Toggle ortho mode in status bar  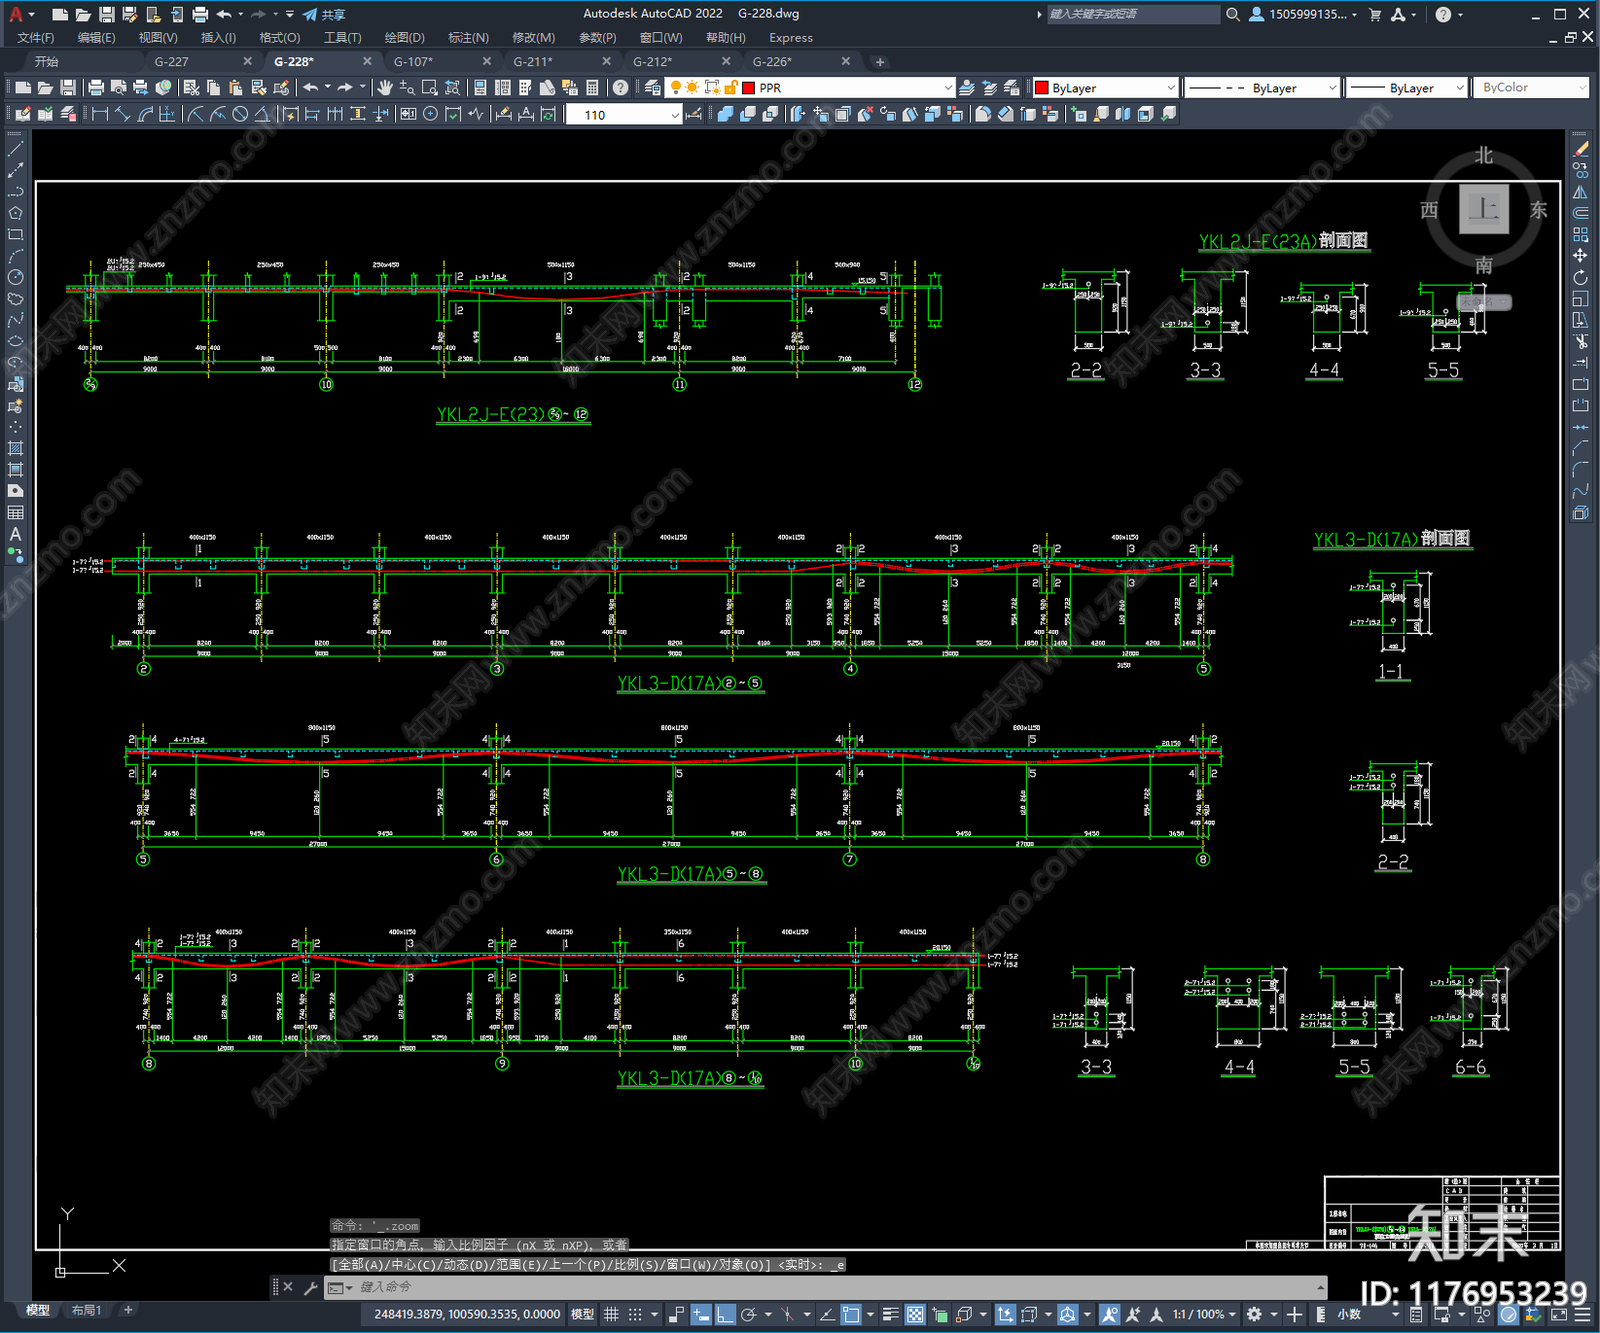(x=725, y=1314)
